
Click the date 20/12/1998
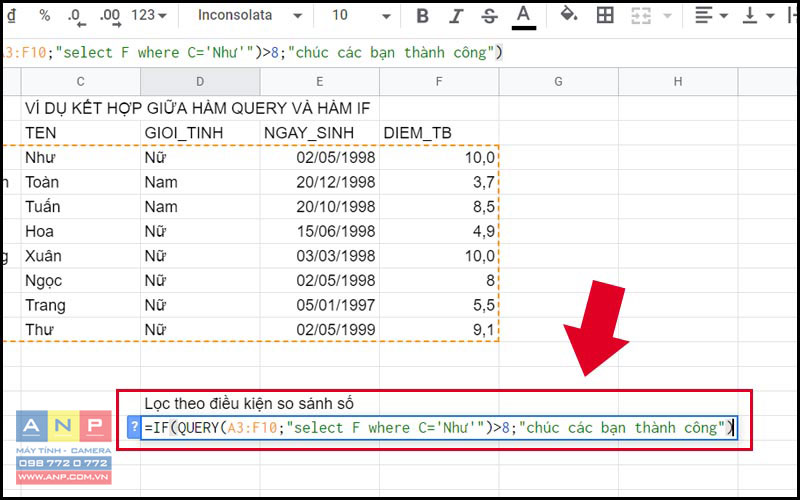pos(319,182)
